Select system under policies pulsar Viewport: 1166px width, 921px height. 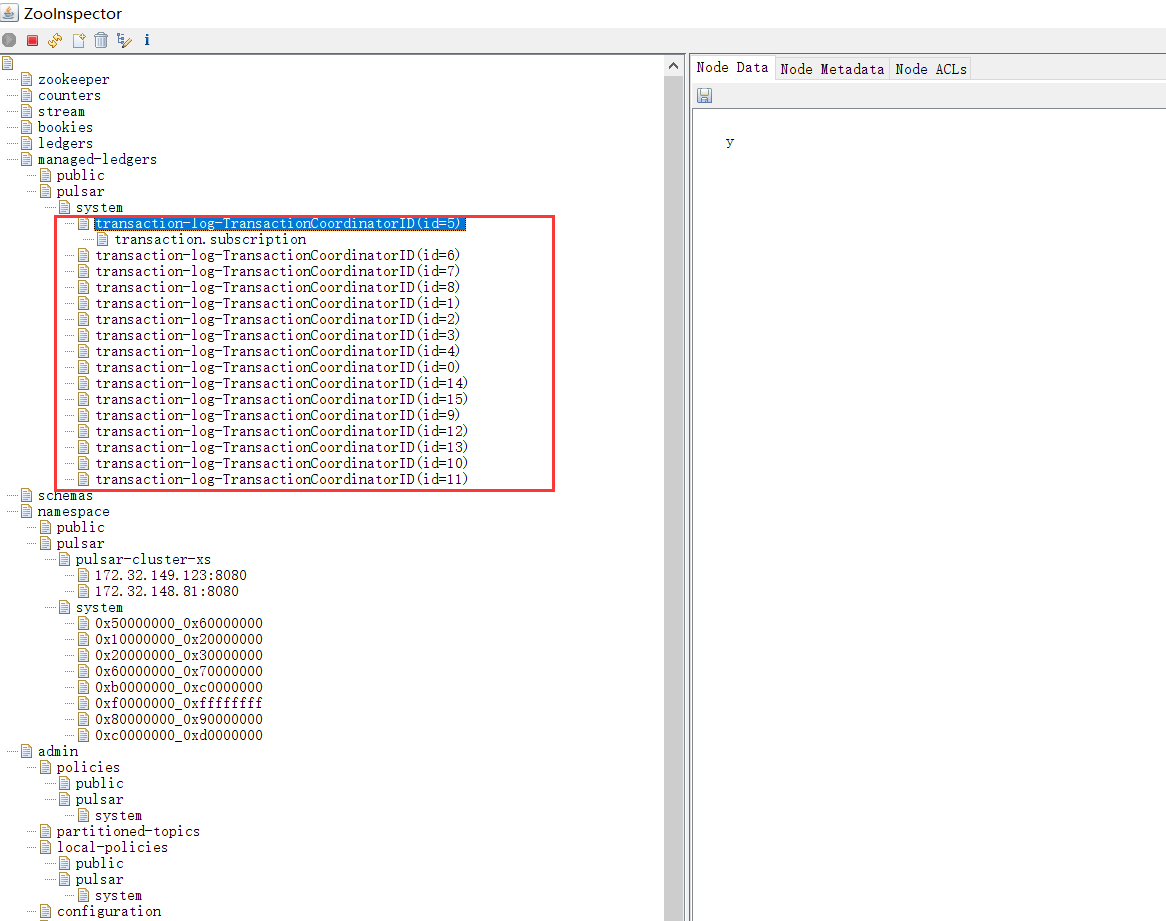(x=118, y=815)
